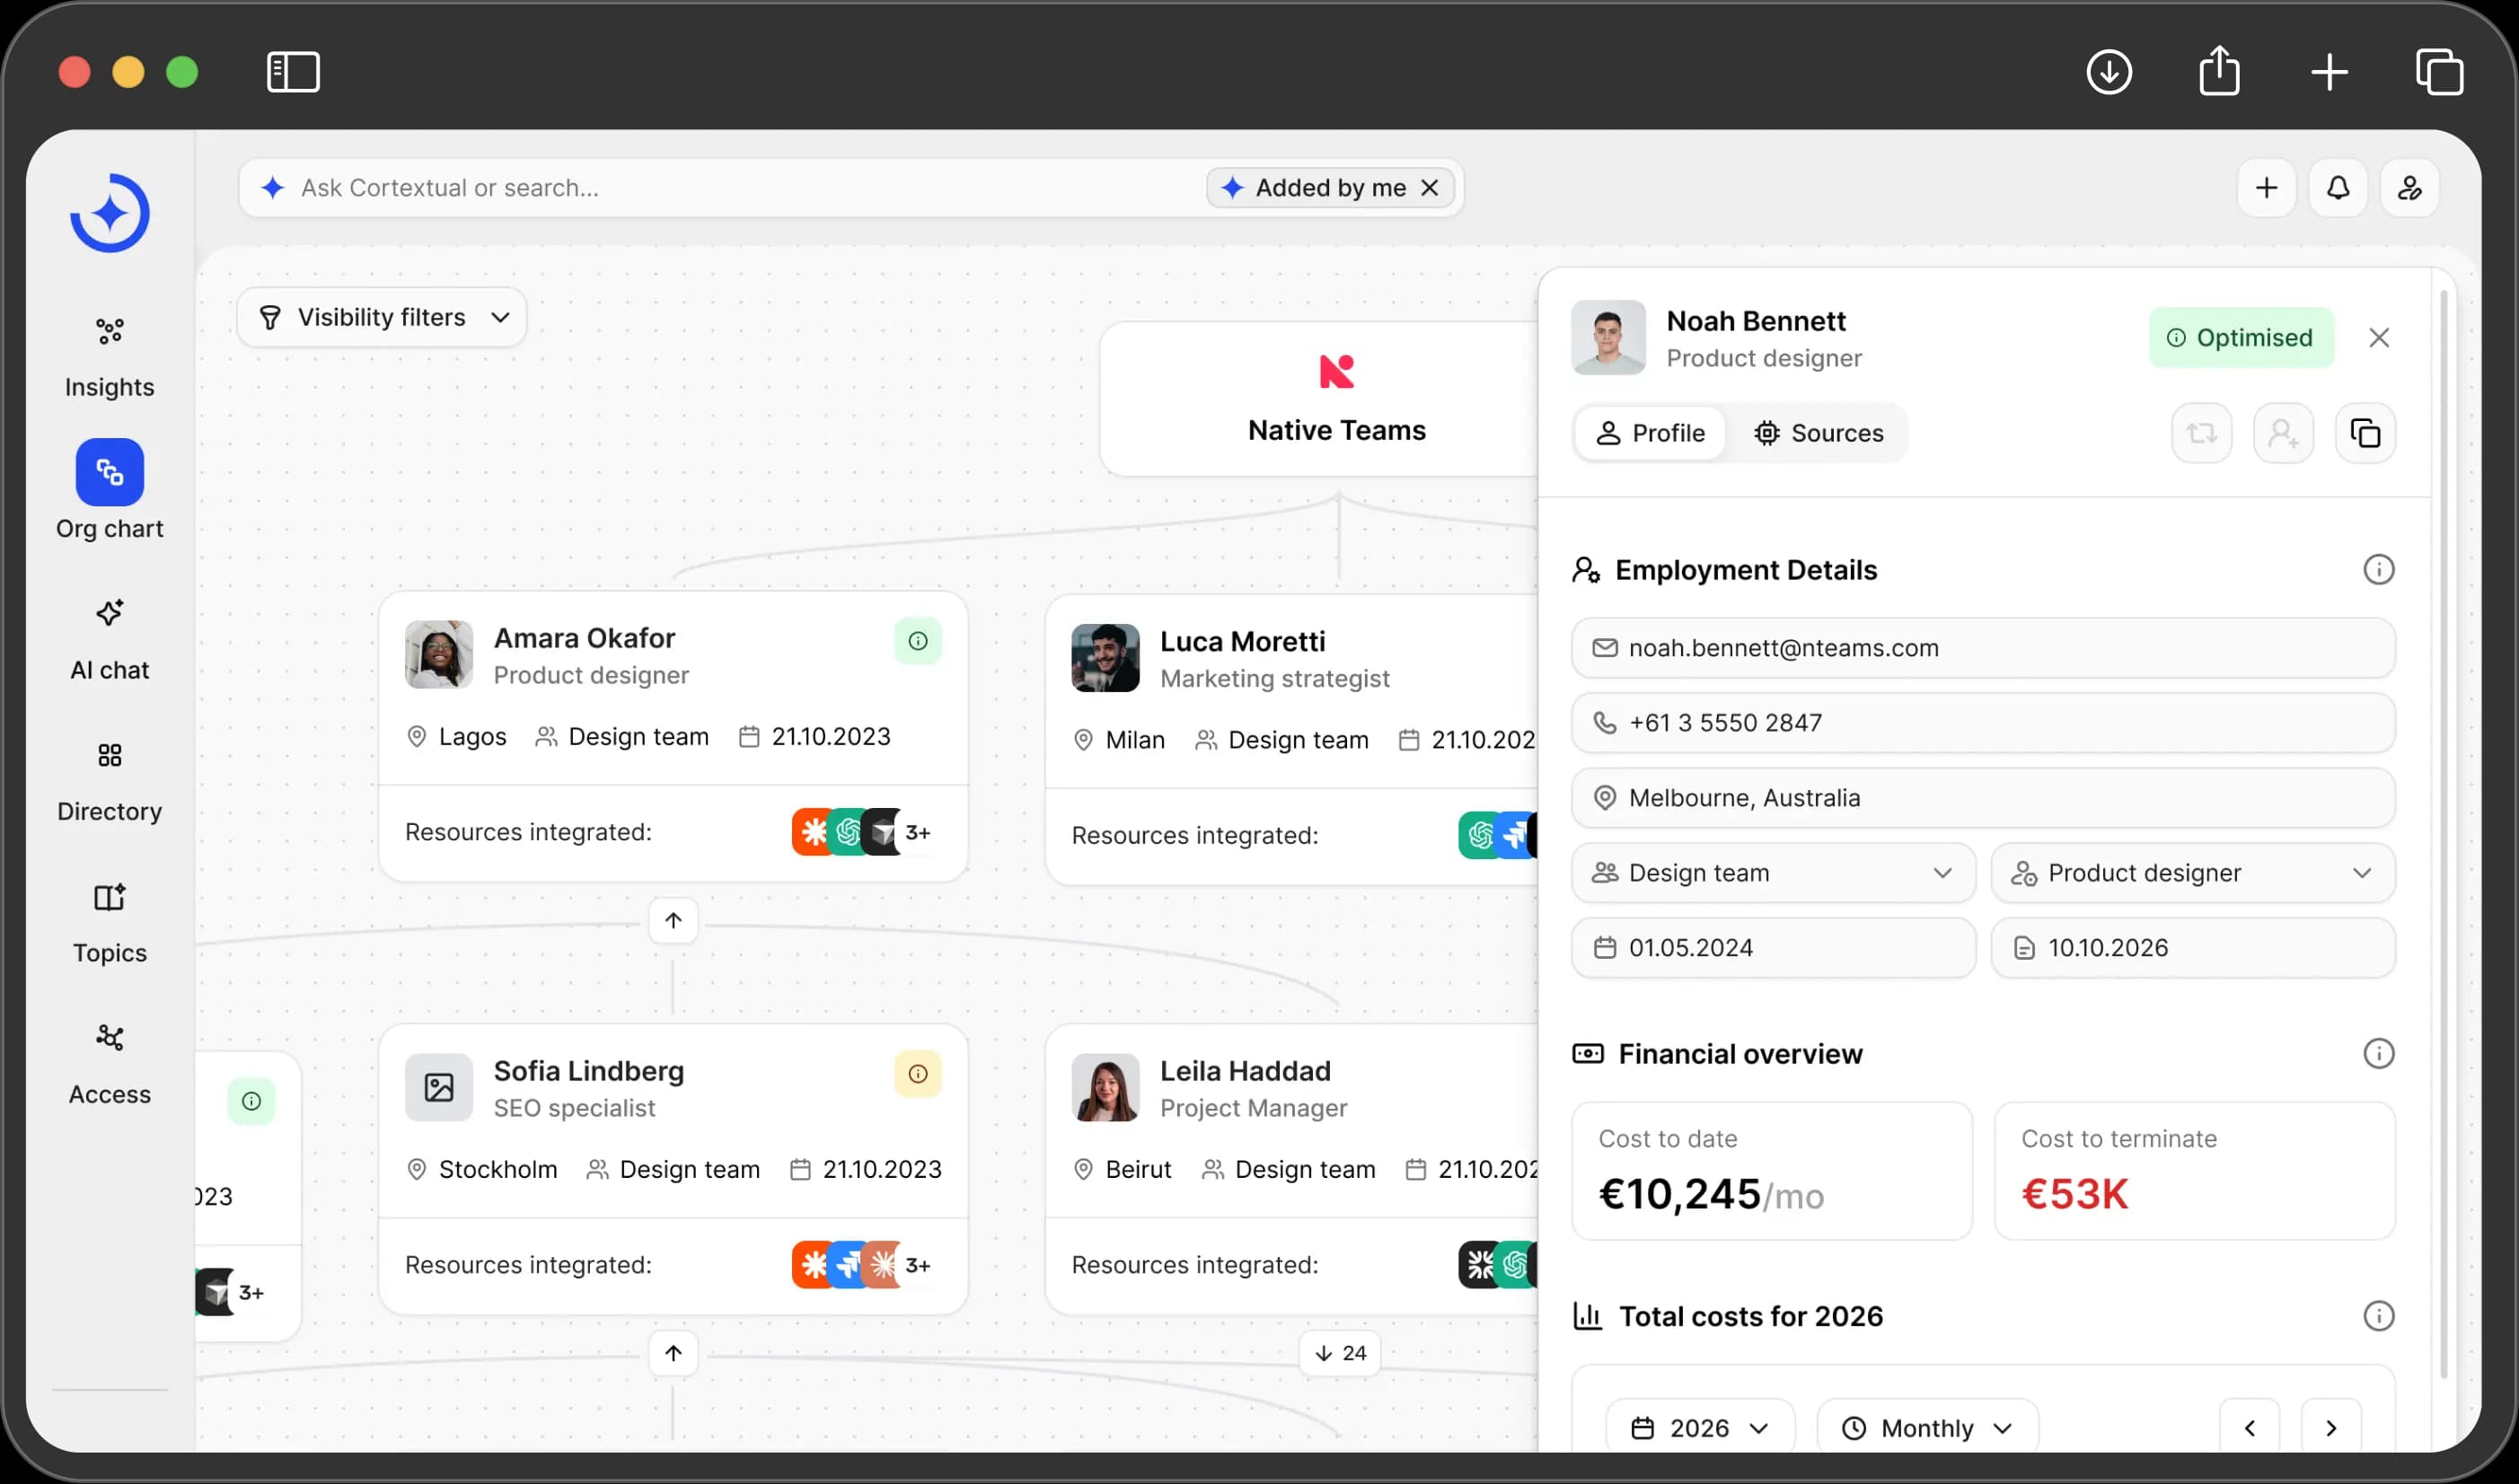Expand the Visibility filters dropdown

381,317
